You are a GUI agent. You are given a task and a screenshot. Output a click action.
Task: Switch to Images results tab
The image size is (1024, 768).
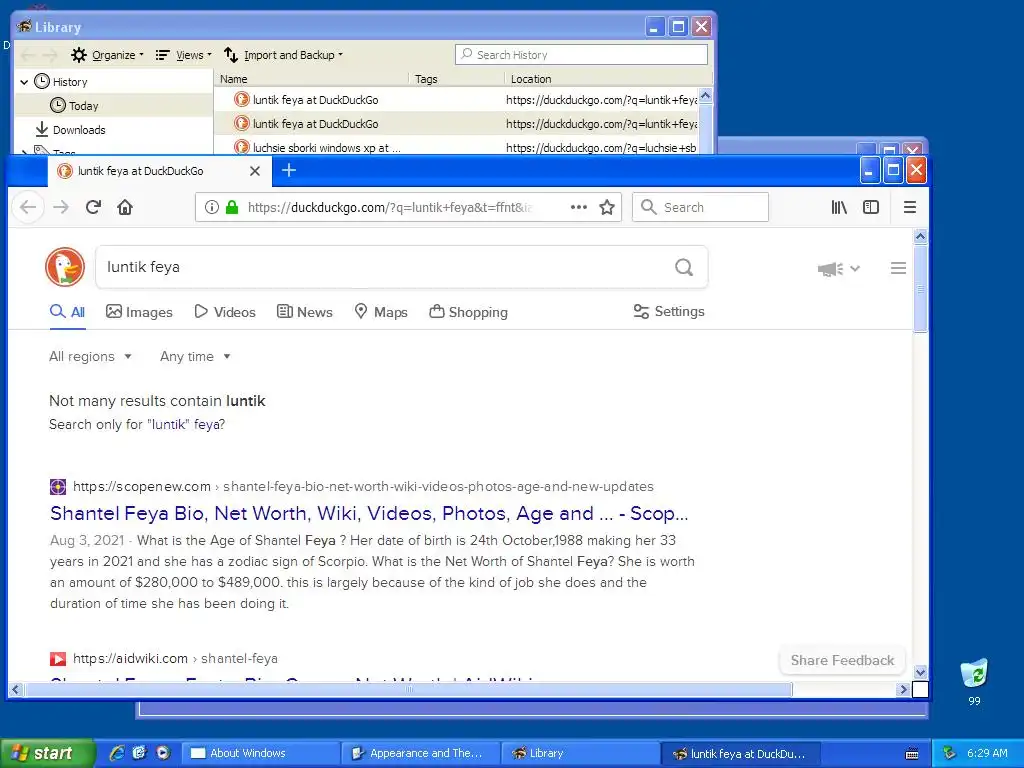(139, 312)
